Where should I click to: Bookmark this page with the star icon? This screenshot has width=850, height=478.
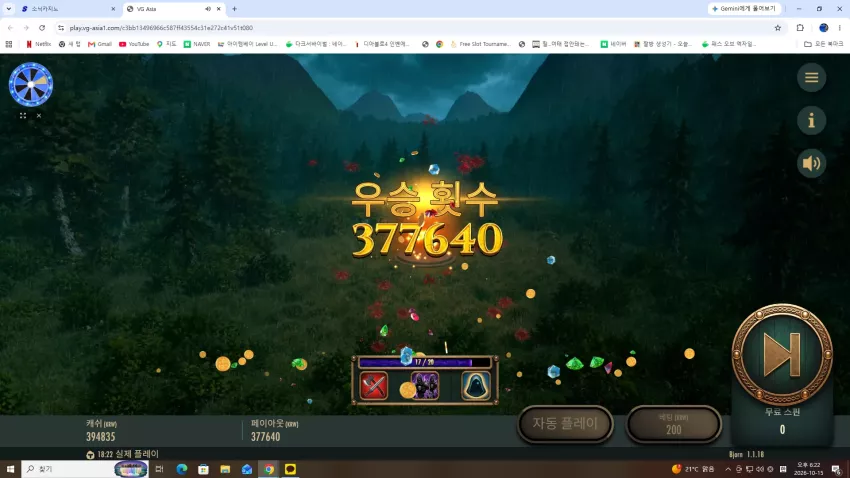click(777, 28)
